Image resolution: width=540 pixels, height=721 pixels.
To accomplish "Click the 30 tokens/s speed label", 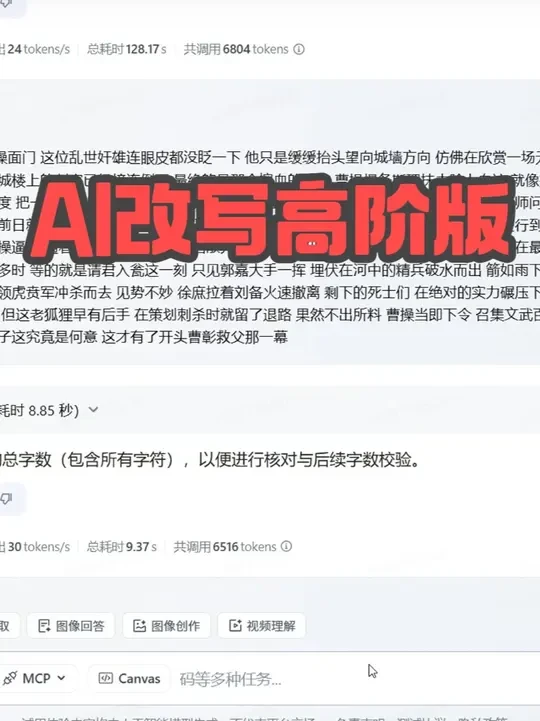I will click(36, 546).
